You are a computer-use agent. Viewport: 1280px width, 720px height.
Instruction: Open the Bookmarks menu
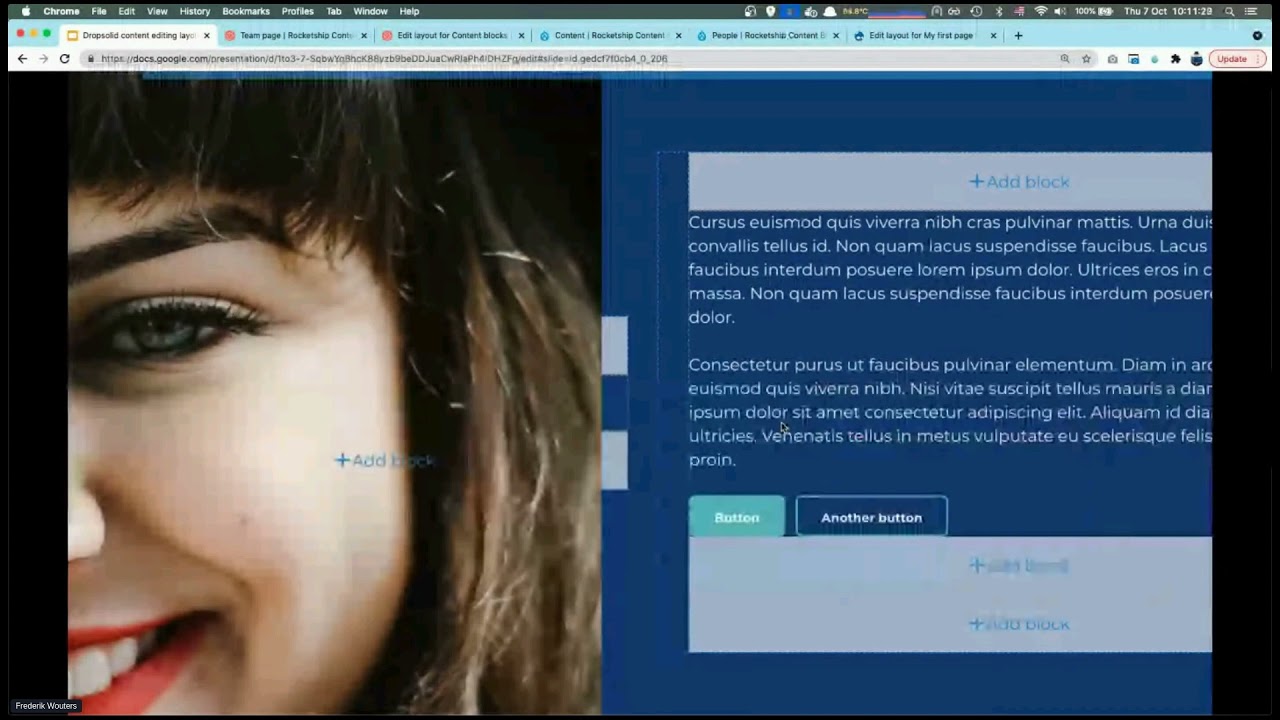click(246, 11)
